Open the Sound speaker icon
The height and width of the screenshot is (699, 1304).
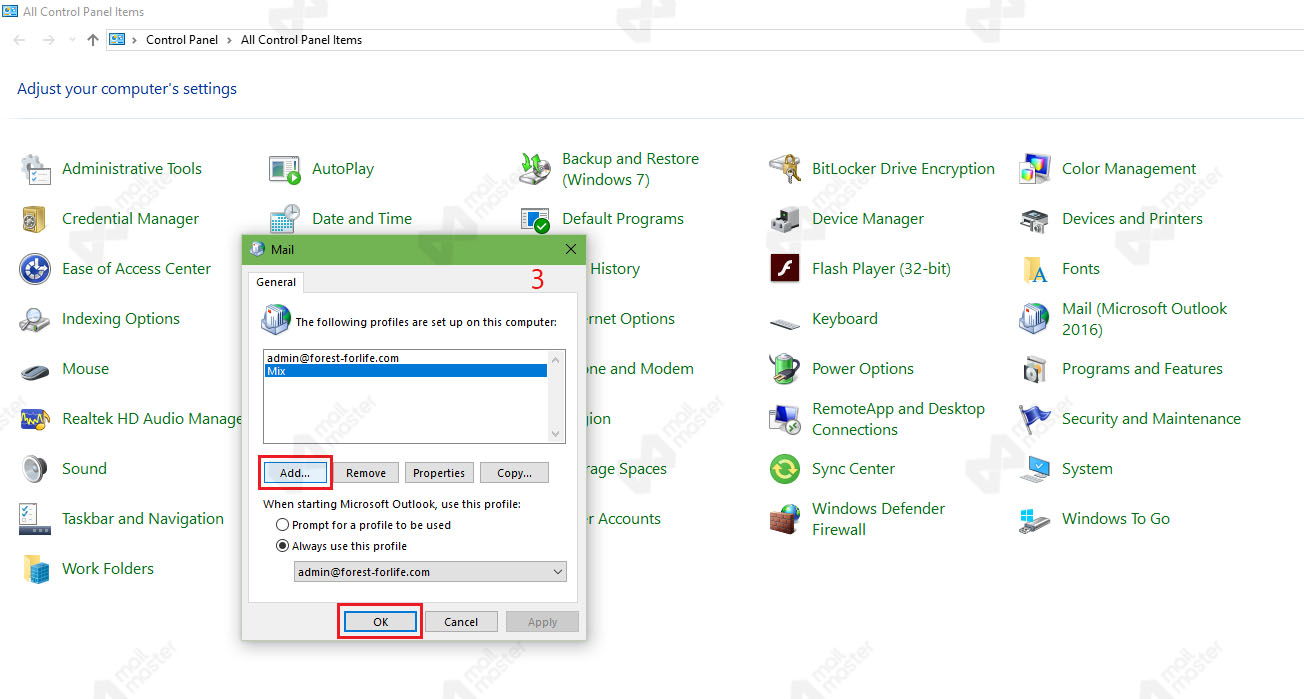36,469
